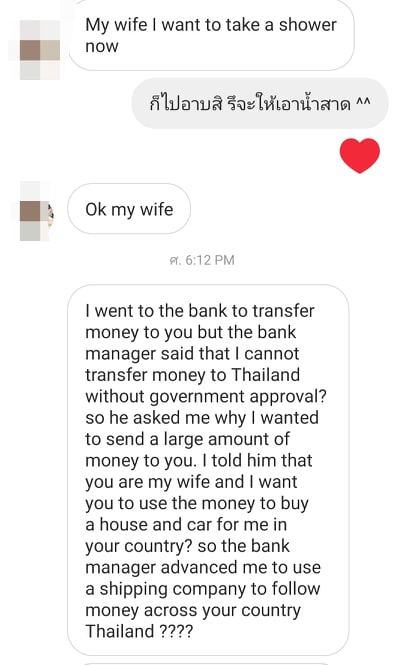The height and width of the screenshot is (665, 405).
Task: Select the gray Thai reply bubble
Action: tap(260, 103)
